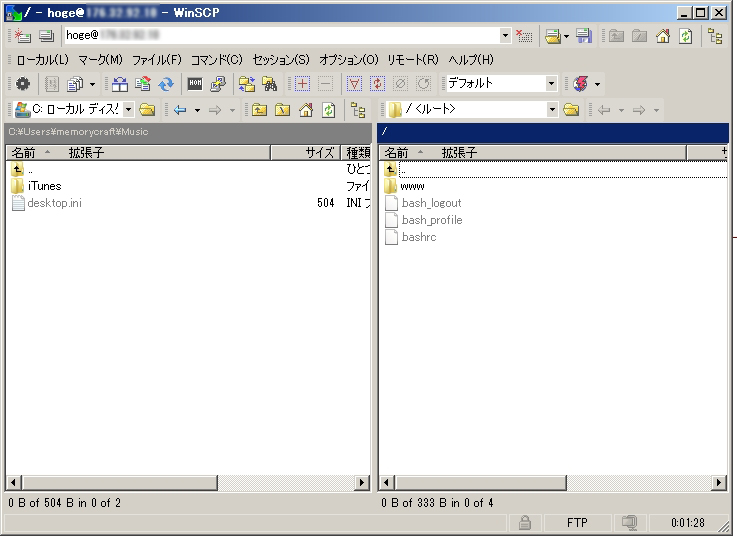Expand the session address dropdown
Image resolution: width=737 pixels, height=538 pixels.
(505, 35)
